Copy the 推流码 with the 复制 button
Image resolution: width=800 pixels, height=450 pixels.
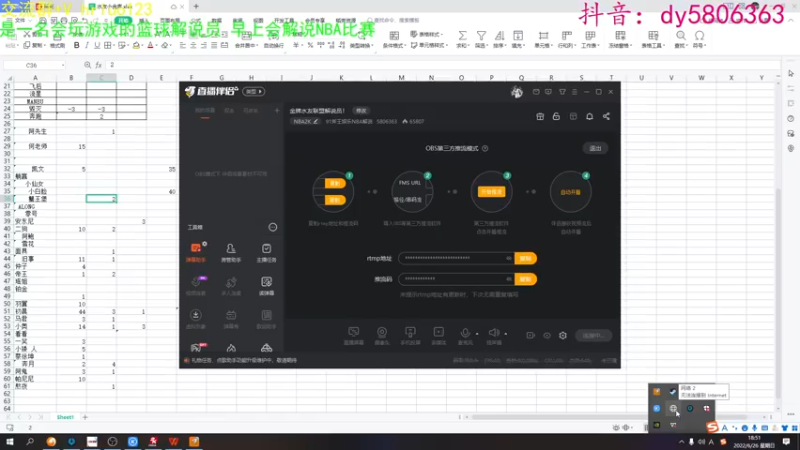(x=526, y=279)
